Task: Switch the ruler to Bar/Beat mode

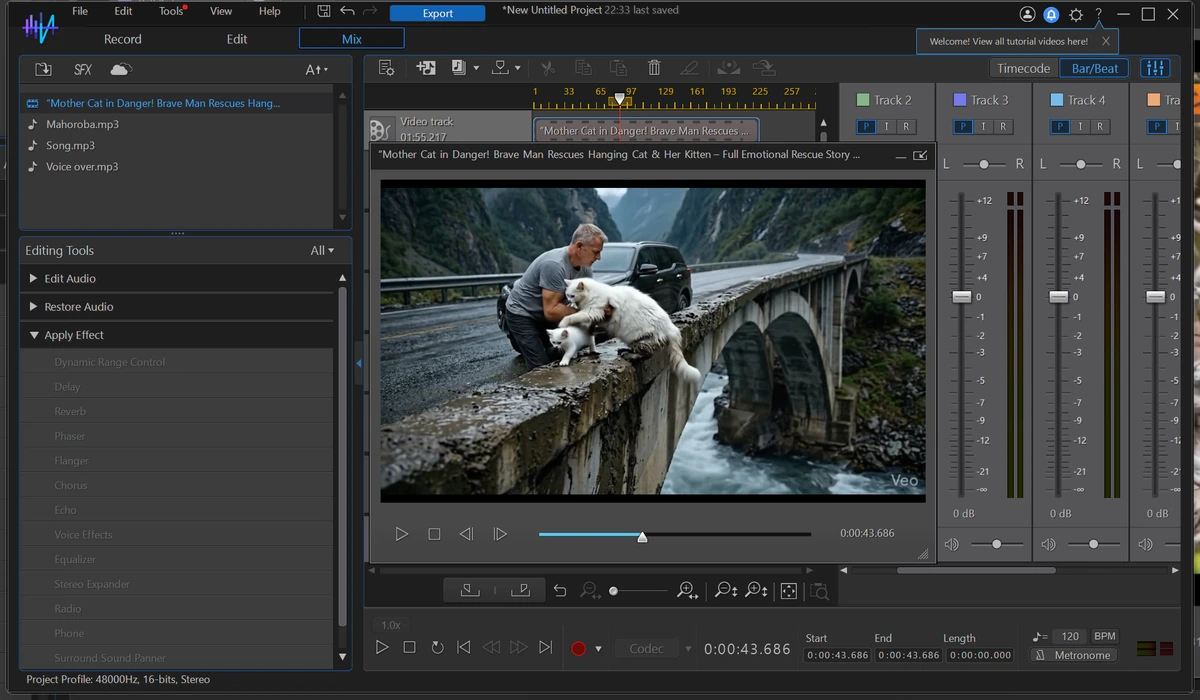Action: pyautogui.click(x=1095, y=68)
